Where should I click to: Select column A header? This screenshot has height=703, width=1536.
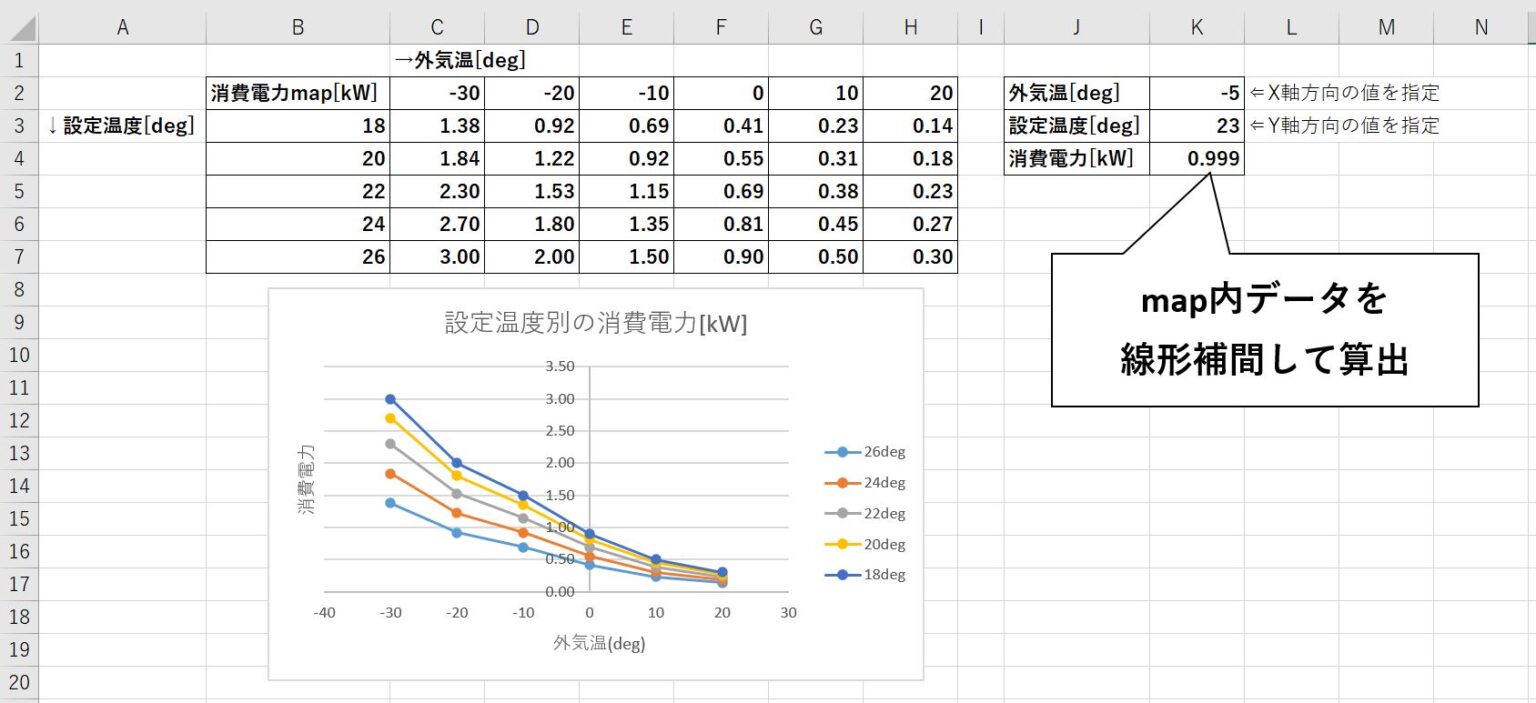pos(122,28)
